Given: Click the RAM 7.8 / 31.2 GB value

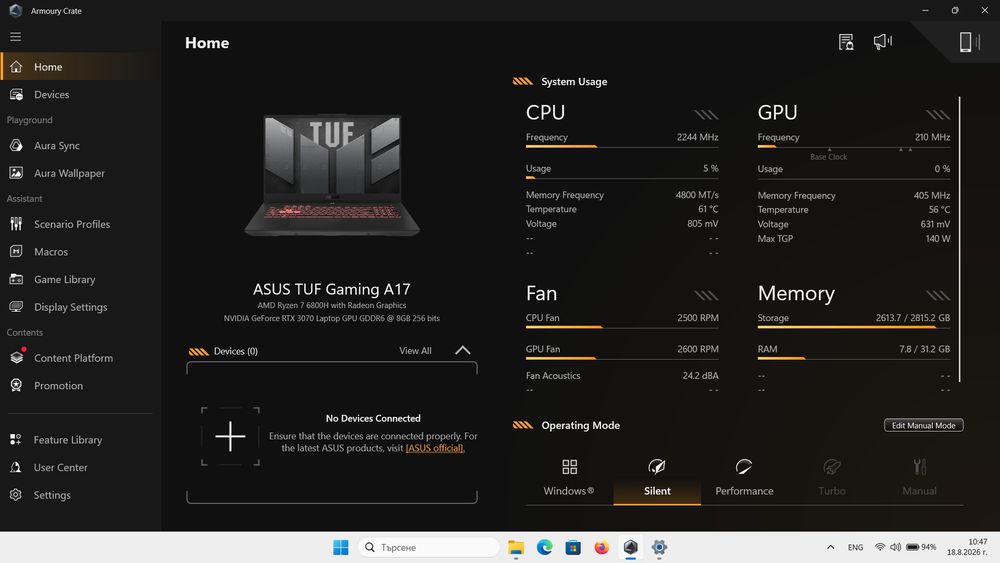Looking at the screenshot, I should coord(924,349).
